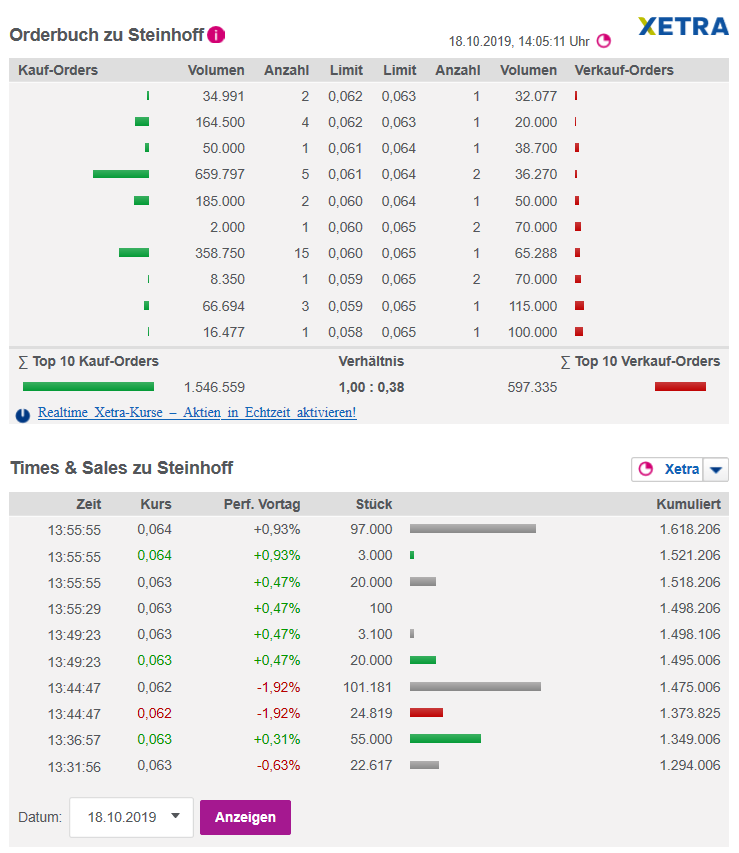Click the red Verkauf bar beside 115.000

(x=578, y=306)
